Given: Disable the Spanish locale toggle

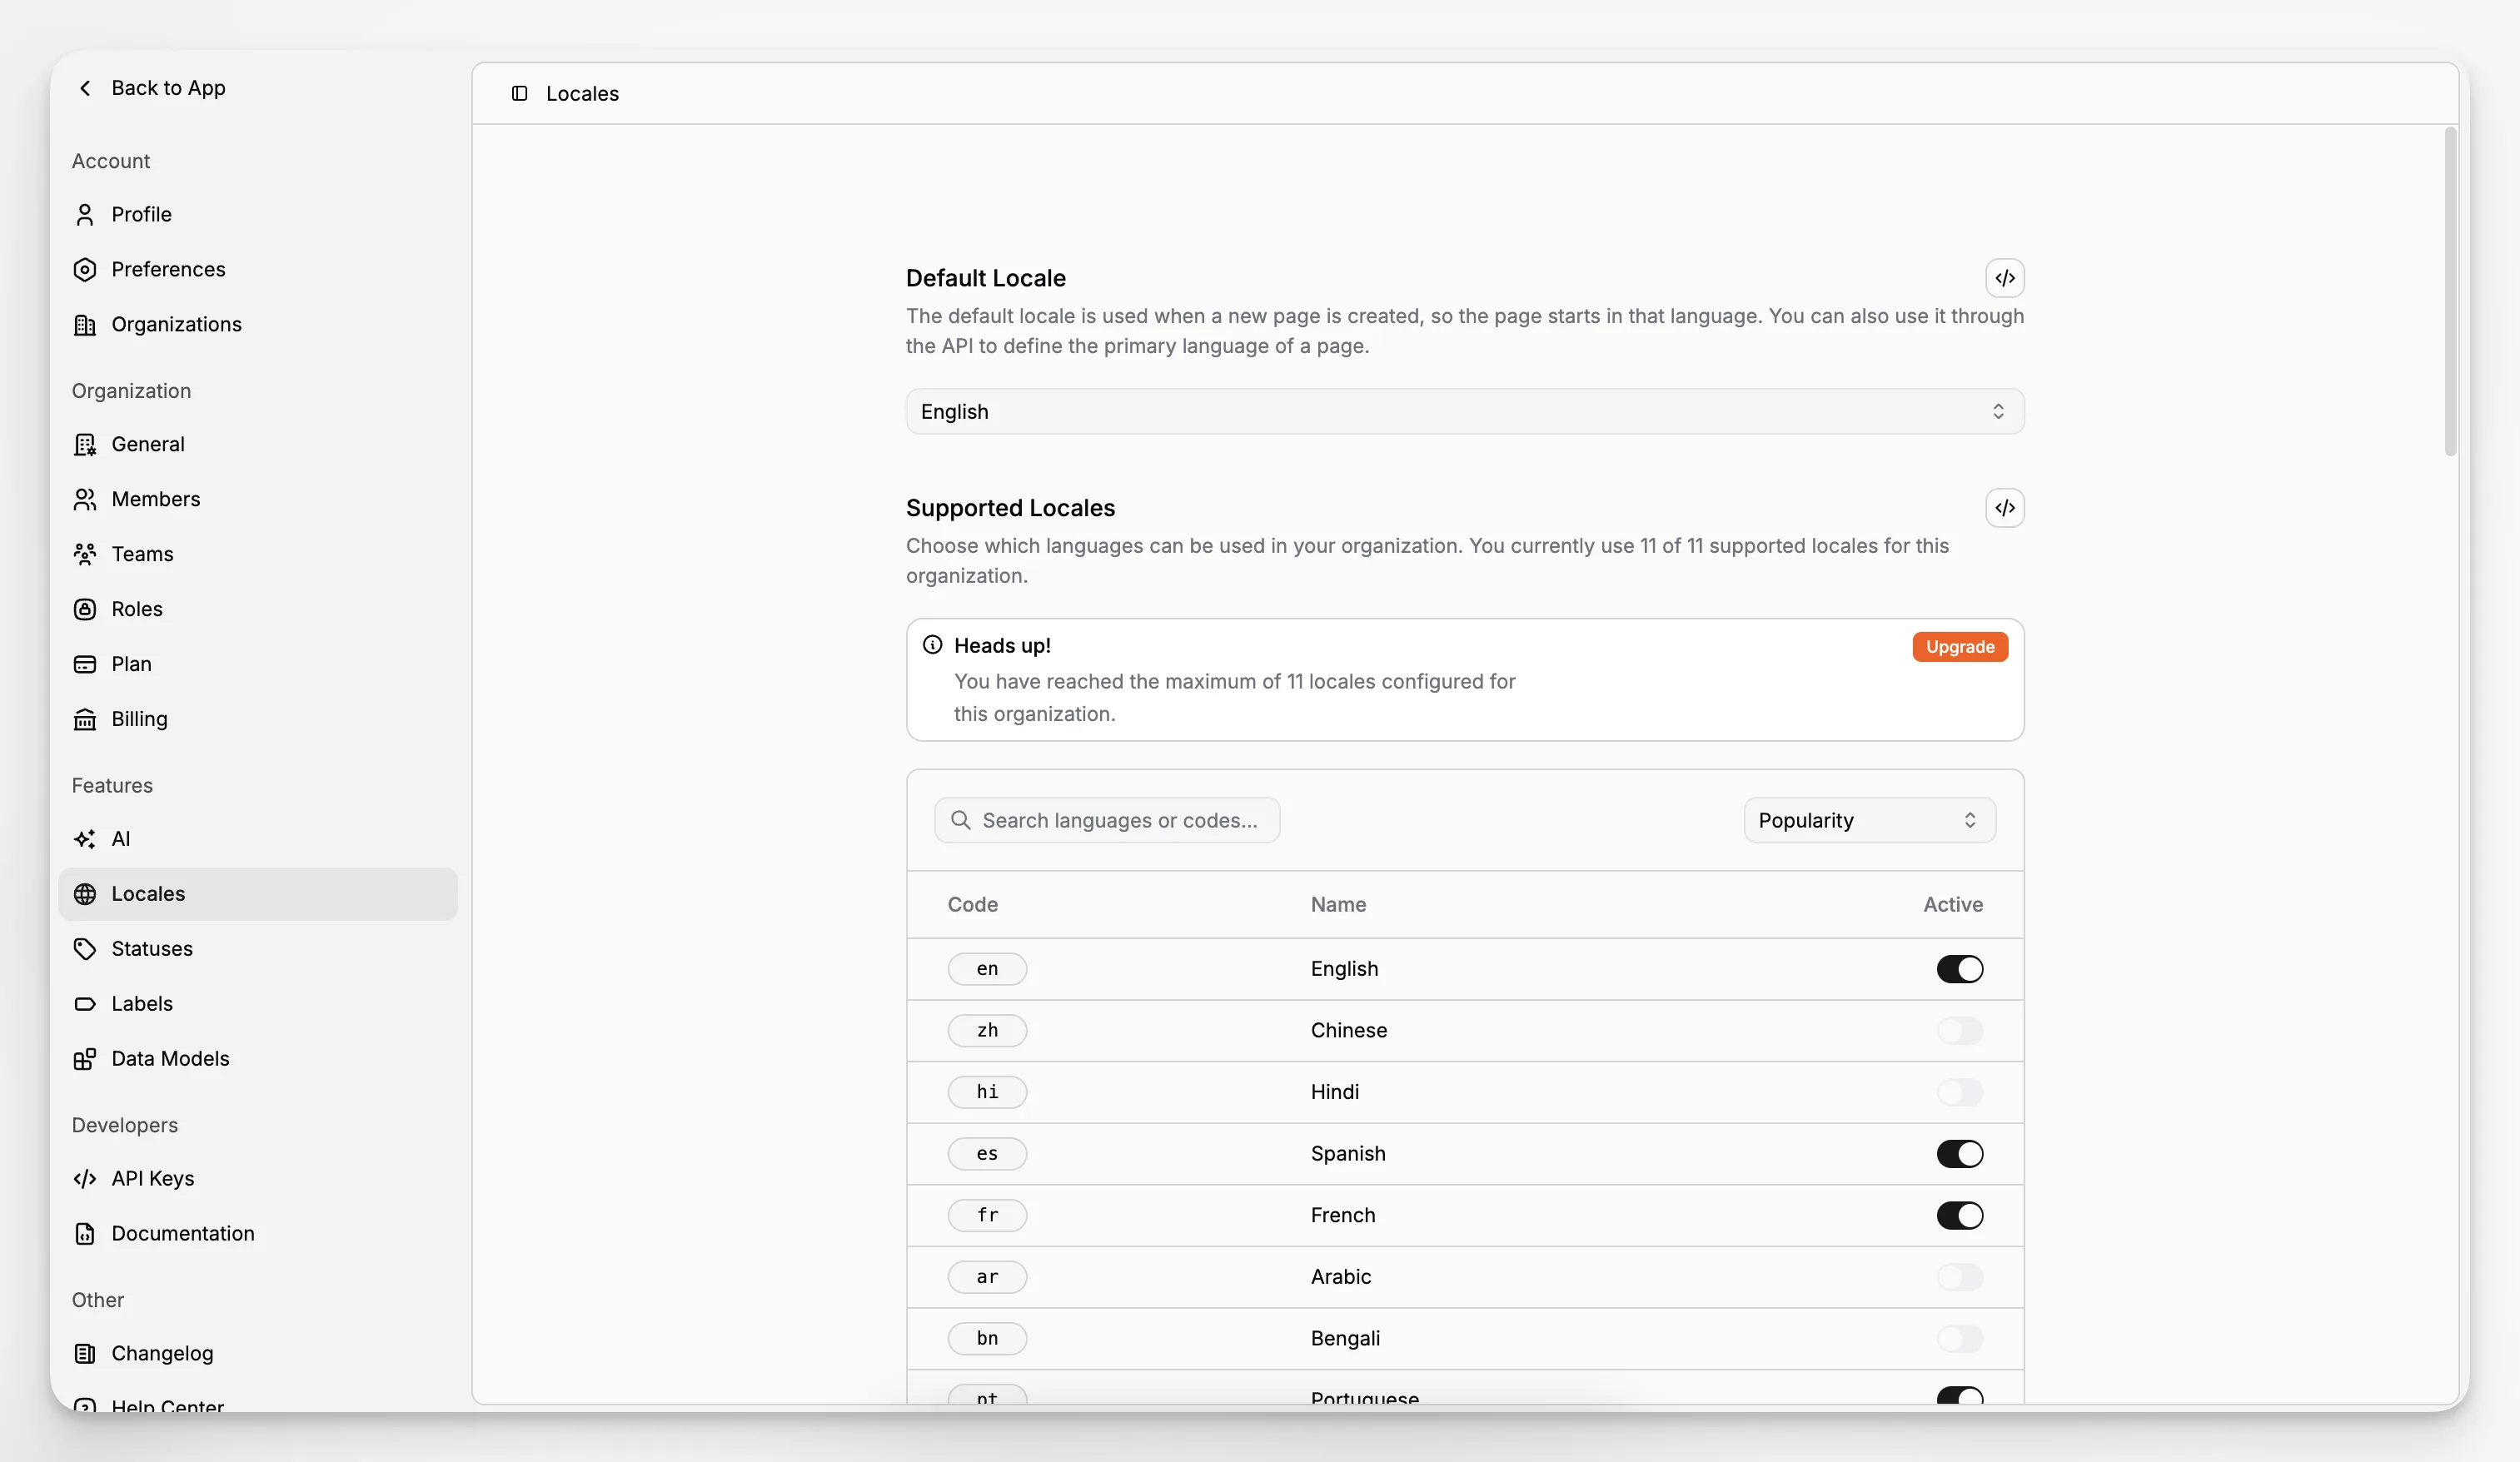Looking at the screenshot, I should coord(1960,1155).
